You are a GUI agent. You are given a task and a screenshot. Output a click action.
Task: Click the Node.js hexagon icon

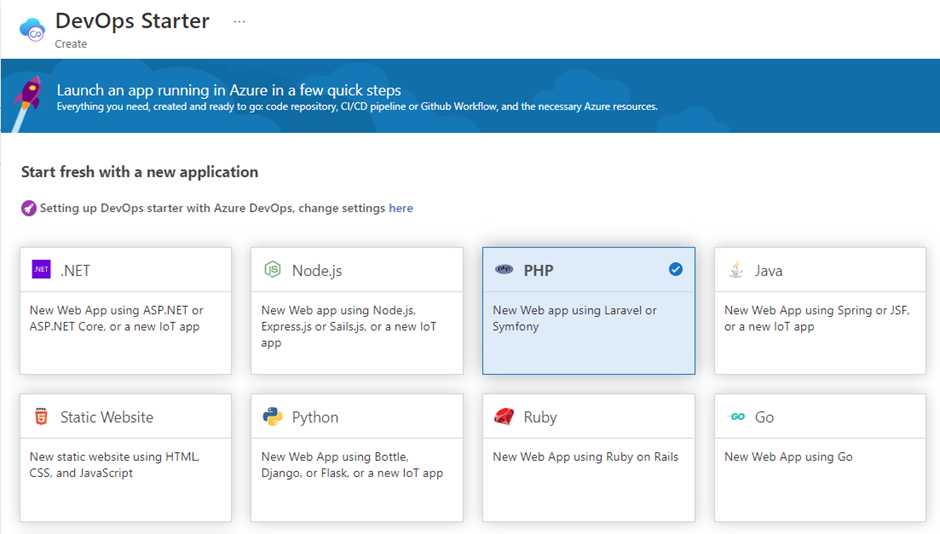(x=272, y=269)
